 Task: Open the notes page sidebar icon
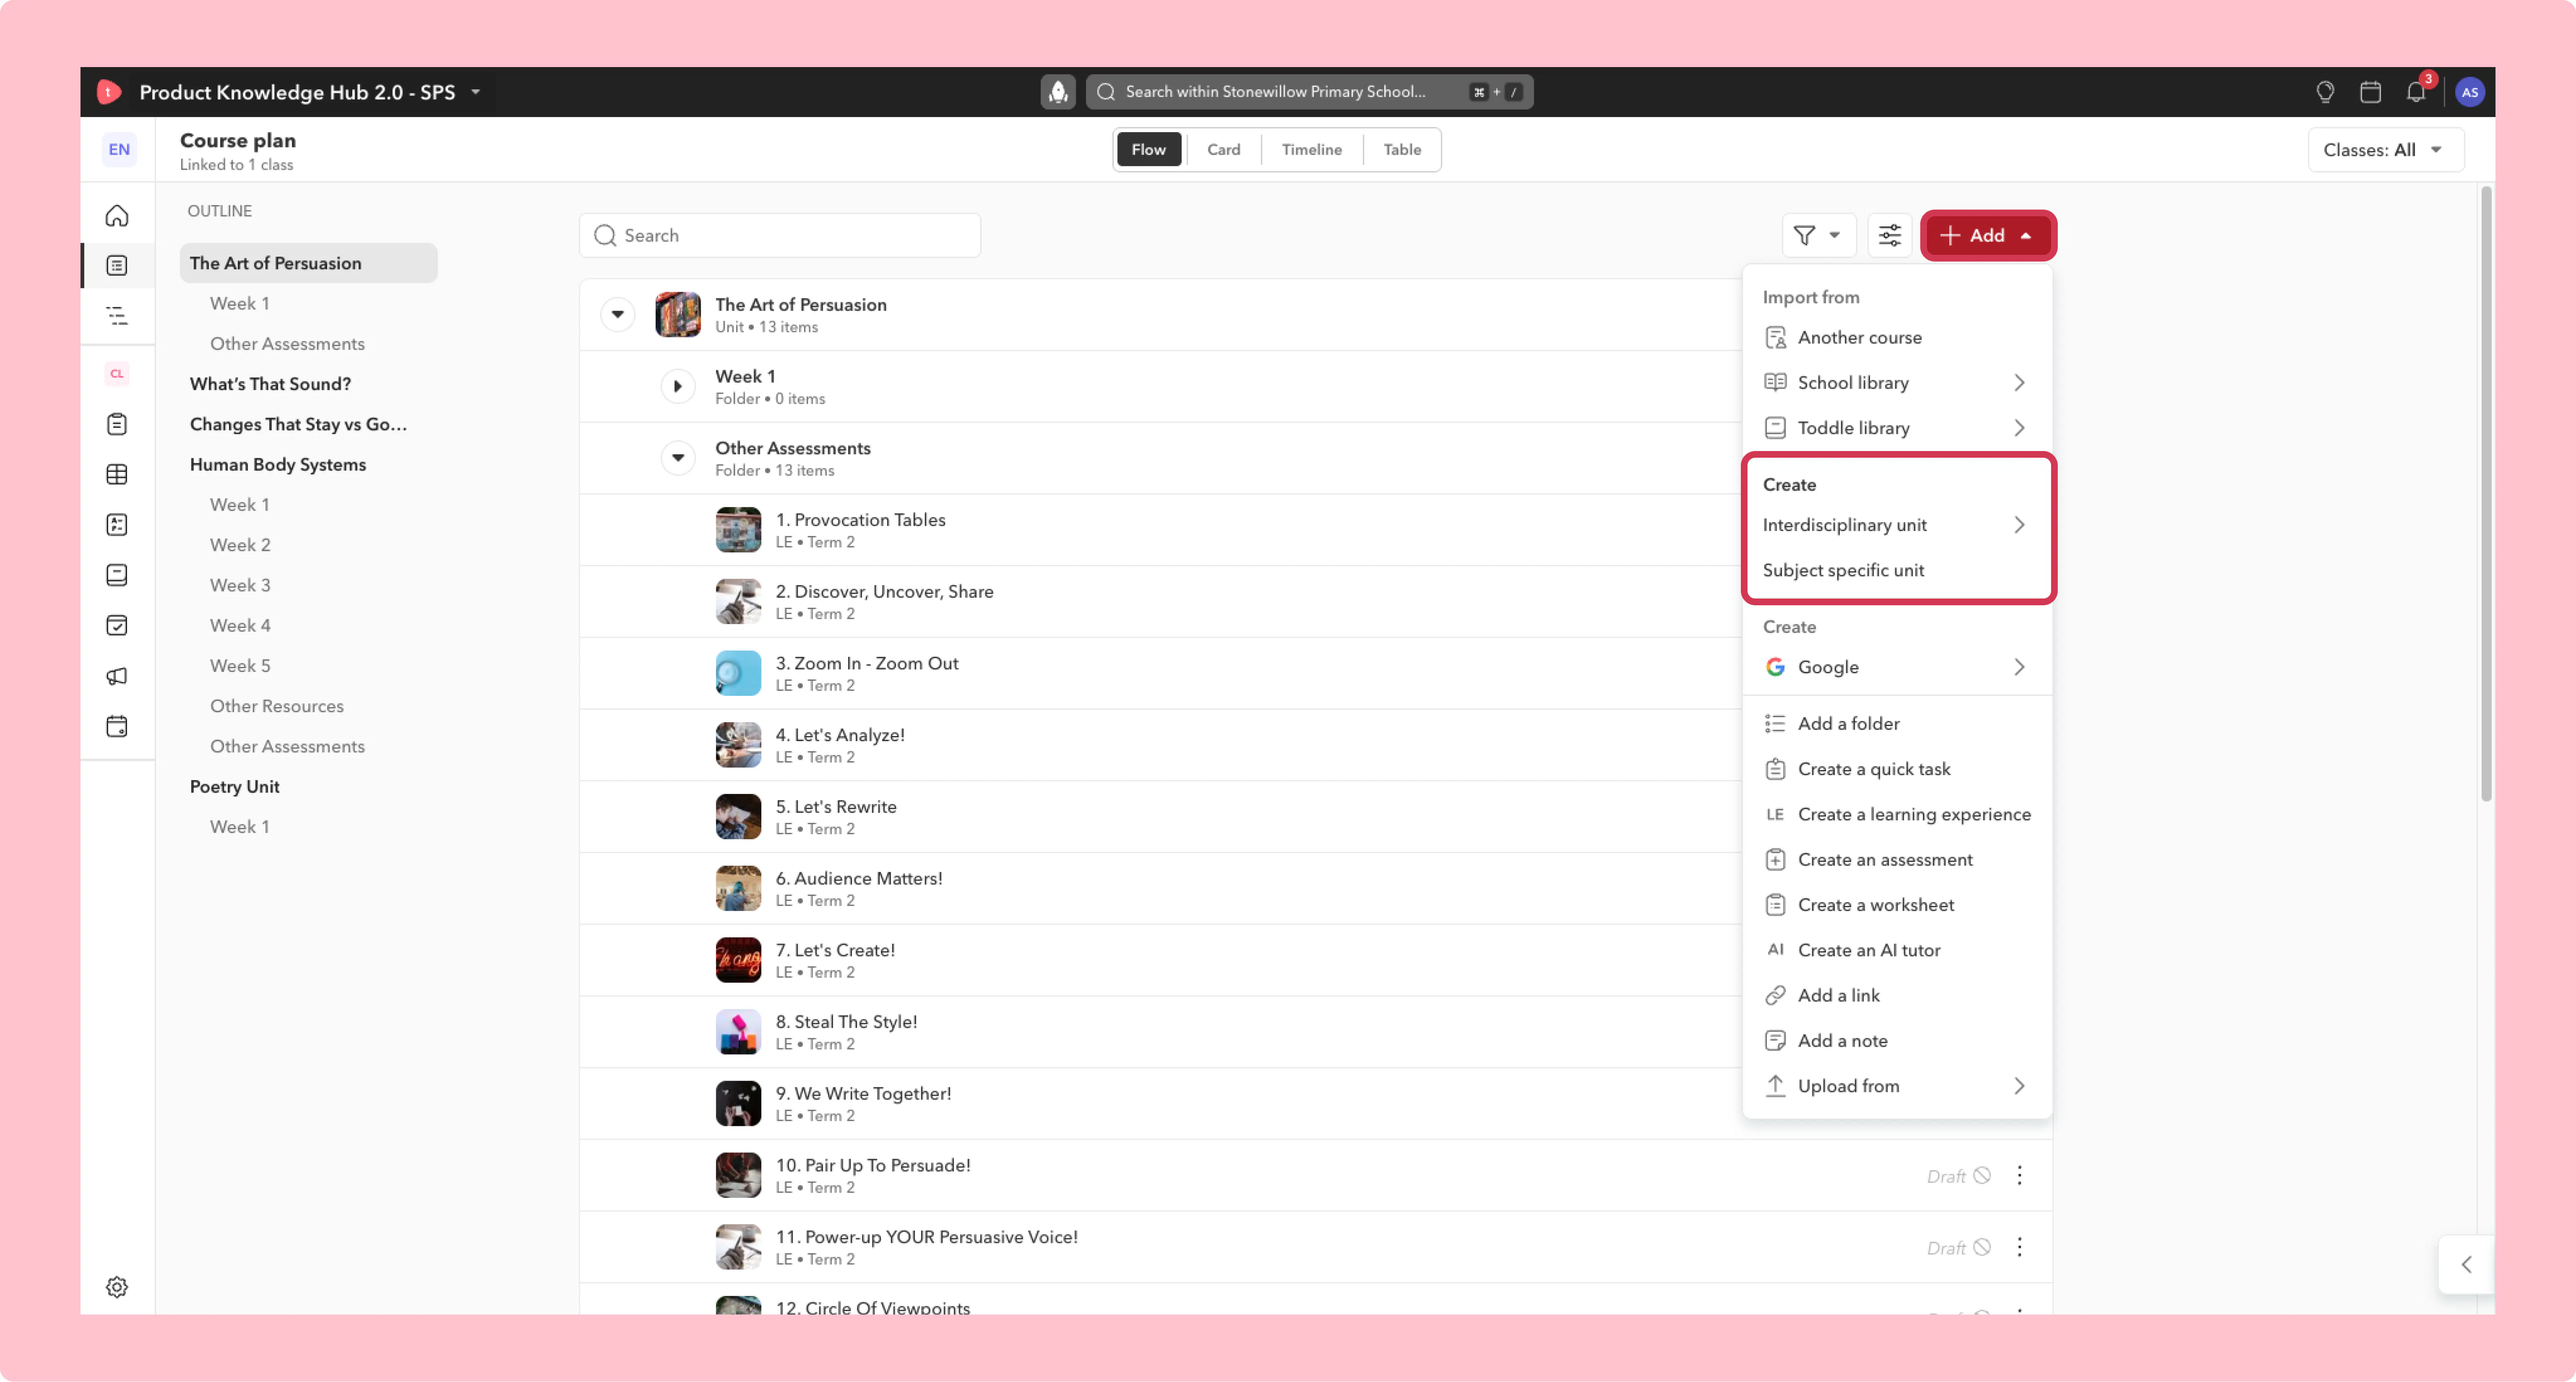pyautogui.click(x=117, y=575)
